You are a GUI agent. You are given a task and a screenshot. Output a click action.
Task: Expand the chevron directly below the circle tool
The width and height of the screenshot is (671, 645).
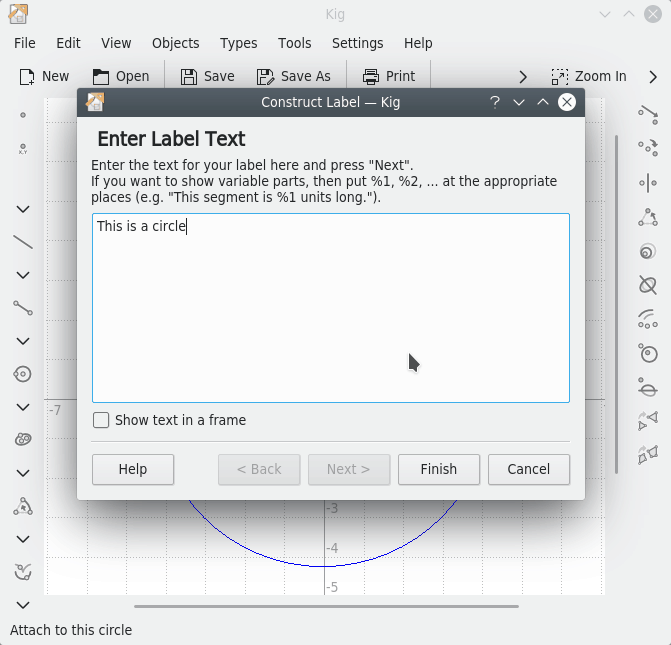(23, 407)
